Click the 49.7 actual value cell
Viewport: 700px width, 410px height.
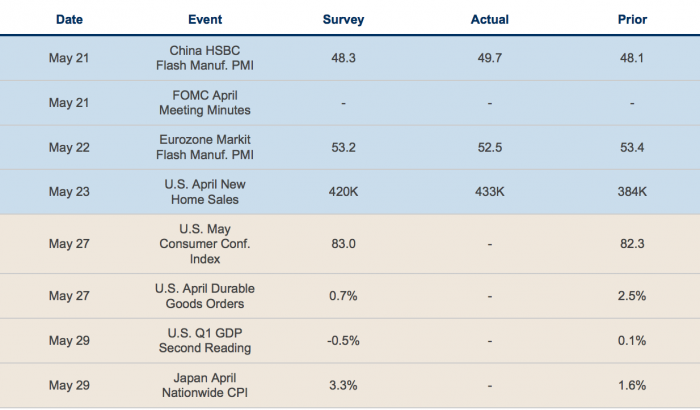pyautogui.click(x=490, y=58)
